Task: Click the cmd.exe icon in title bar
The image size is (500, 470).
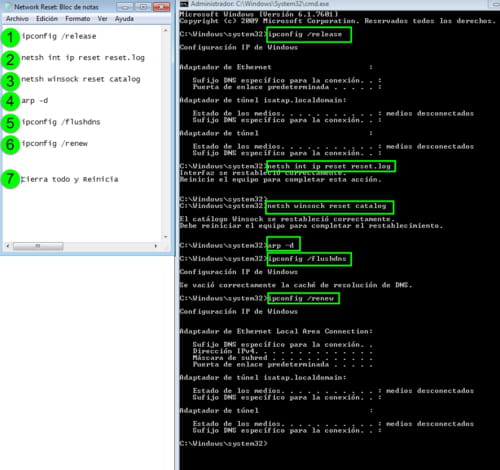Action: pyautogui.click(x=184, y=4)
